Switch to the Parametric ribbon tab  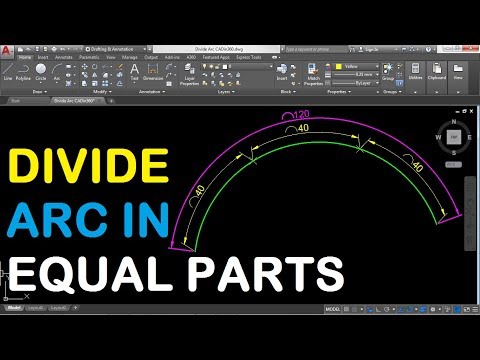pos(89,57)
